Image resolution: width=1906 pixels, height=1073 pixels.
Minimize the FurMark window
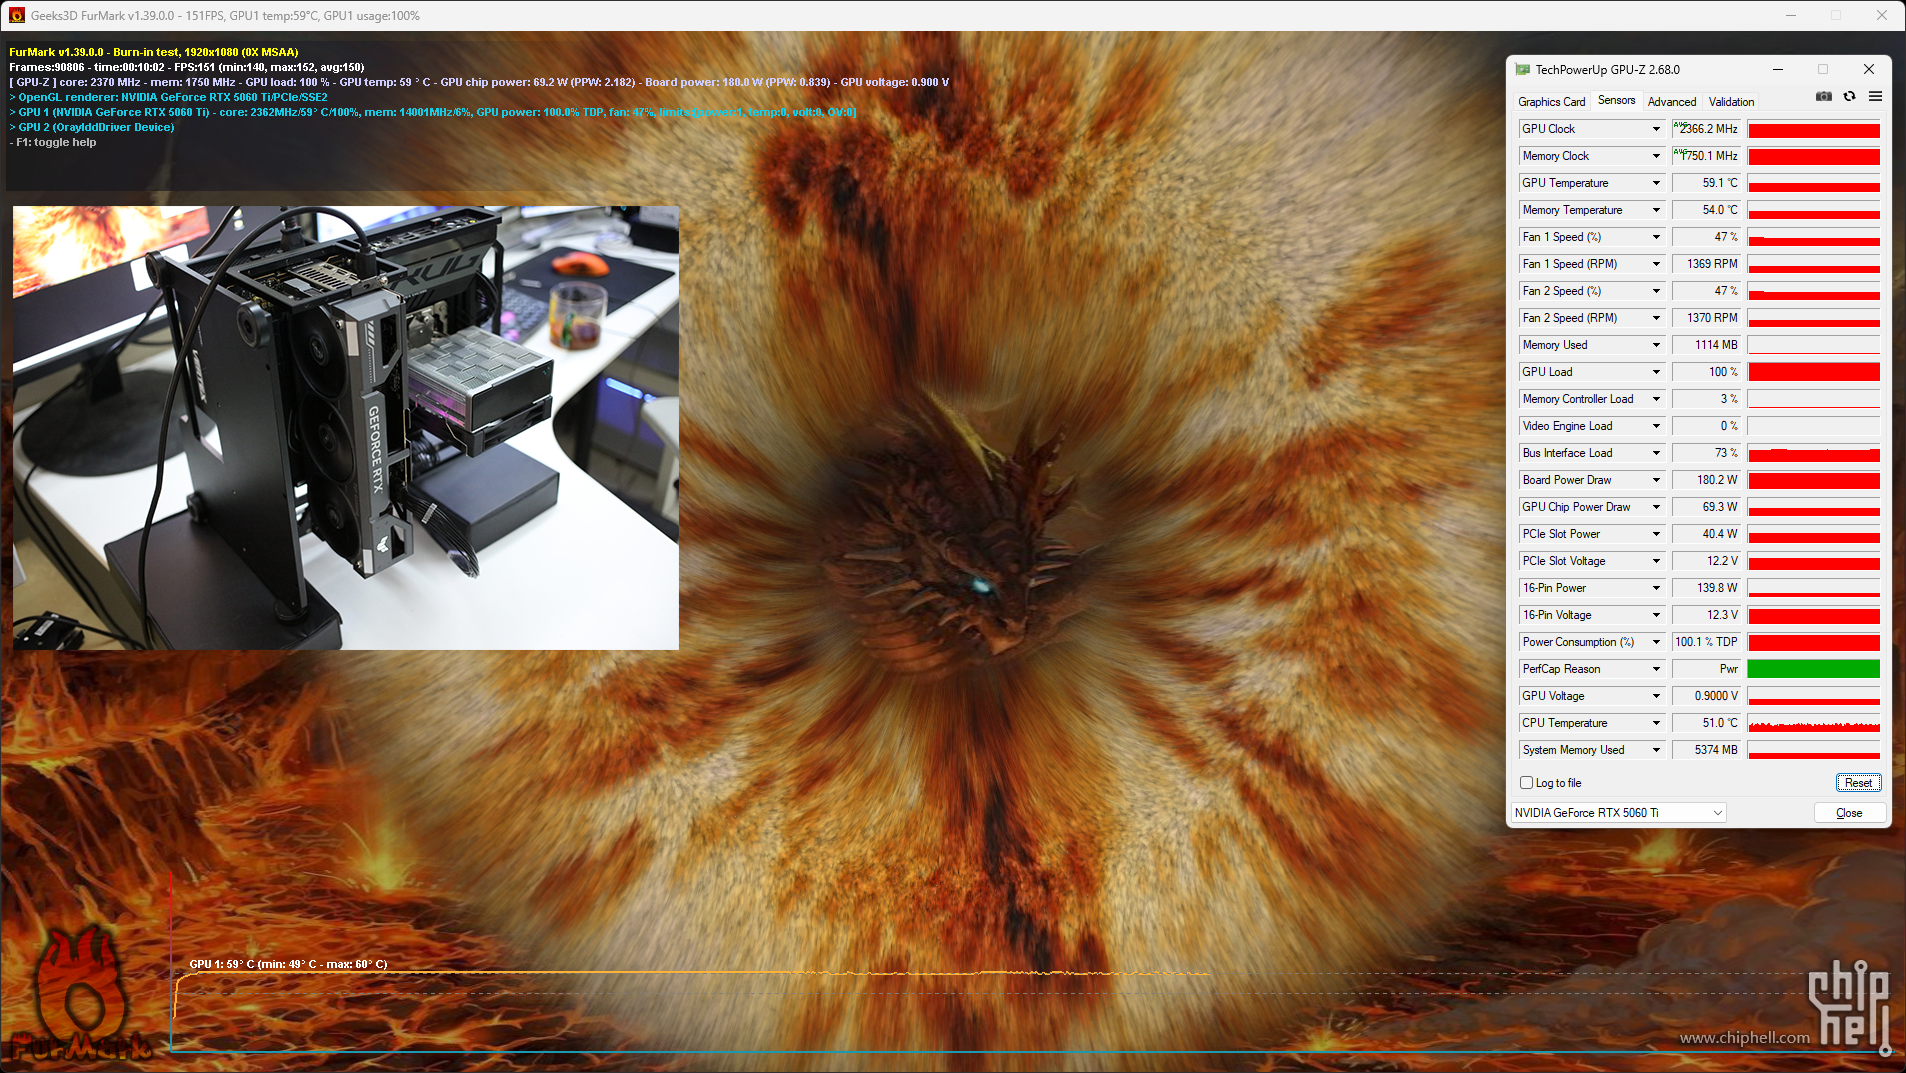click(x=1791, y=16)
